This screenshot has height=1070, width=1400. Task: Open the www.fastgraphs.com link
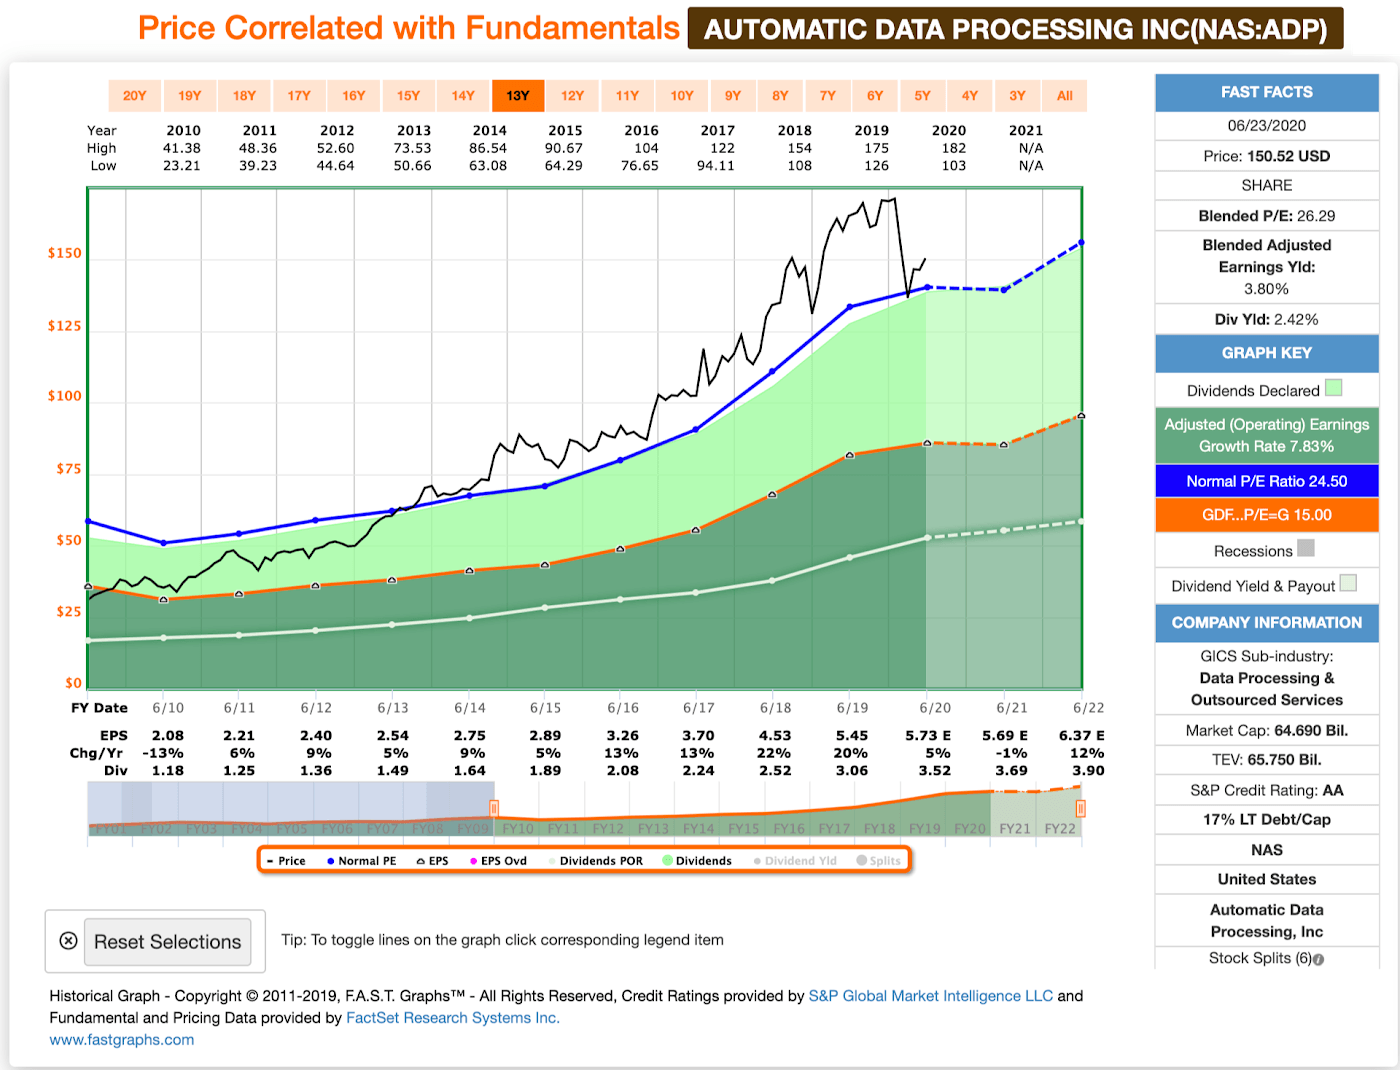pos(122,1040)
